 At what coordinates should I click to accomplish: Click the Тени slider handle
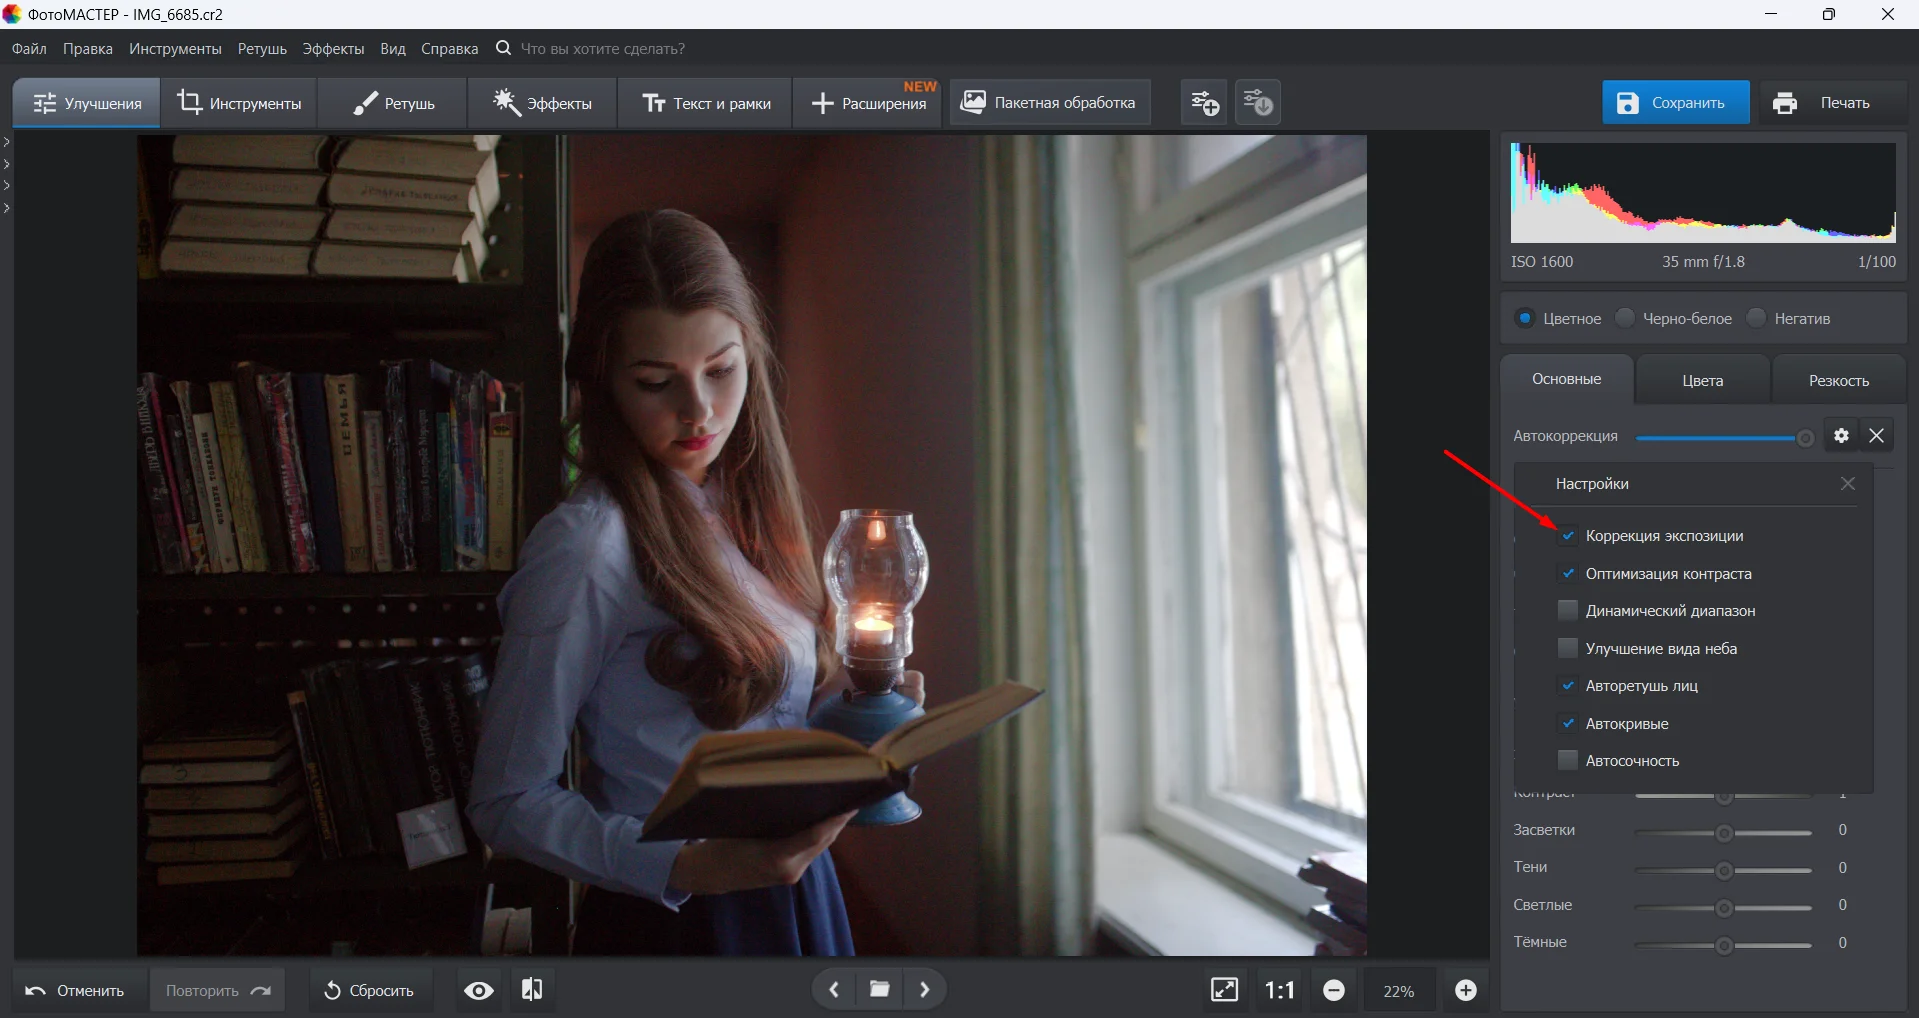pyautogui.click(x=1724, y=871)
